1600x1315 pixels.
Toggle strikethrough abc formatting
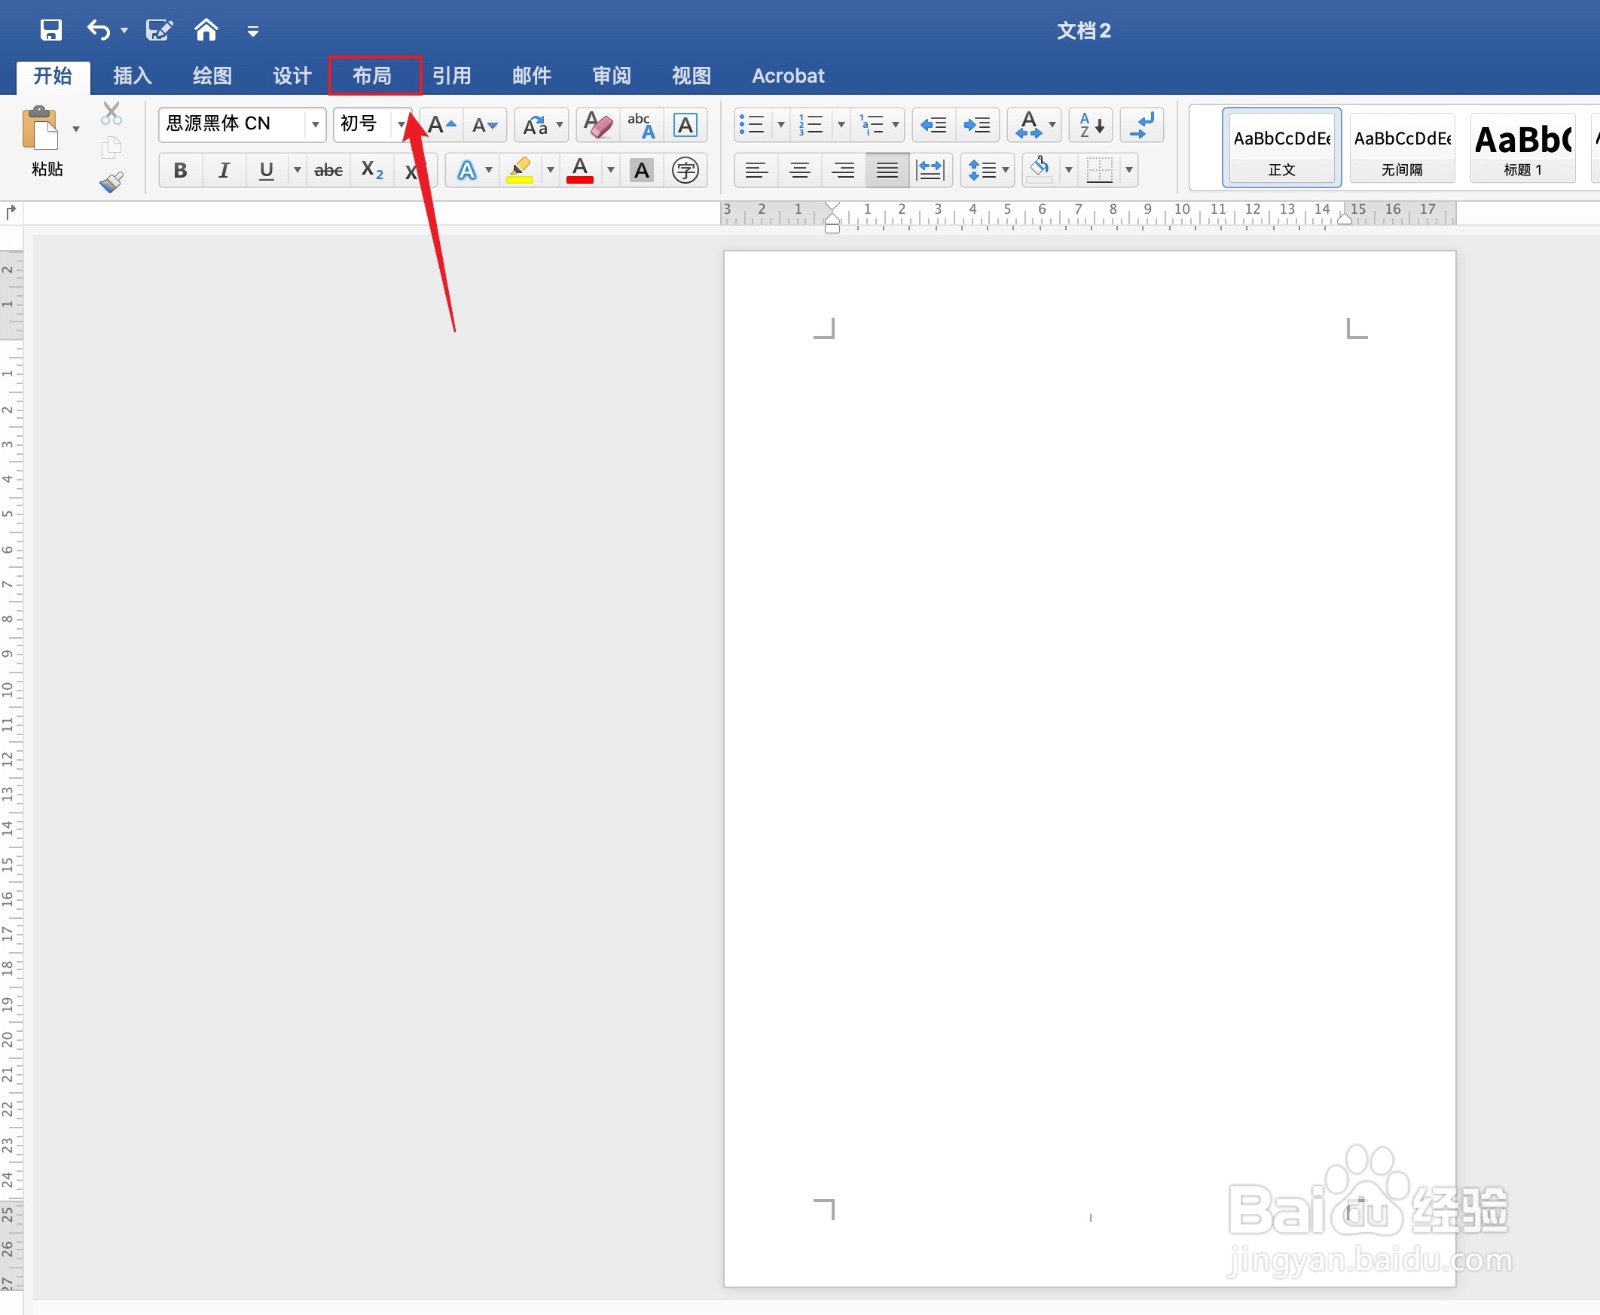point(328,170)
